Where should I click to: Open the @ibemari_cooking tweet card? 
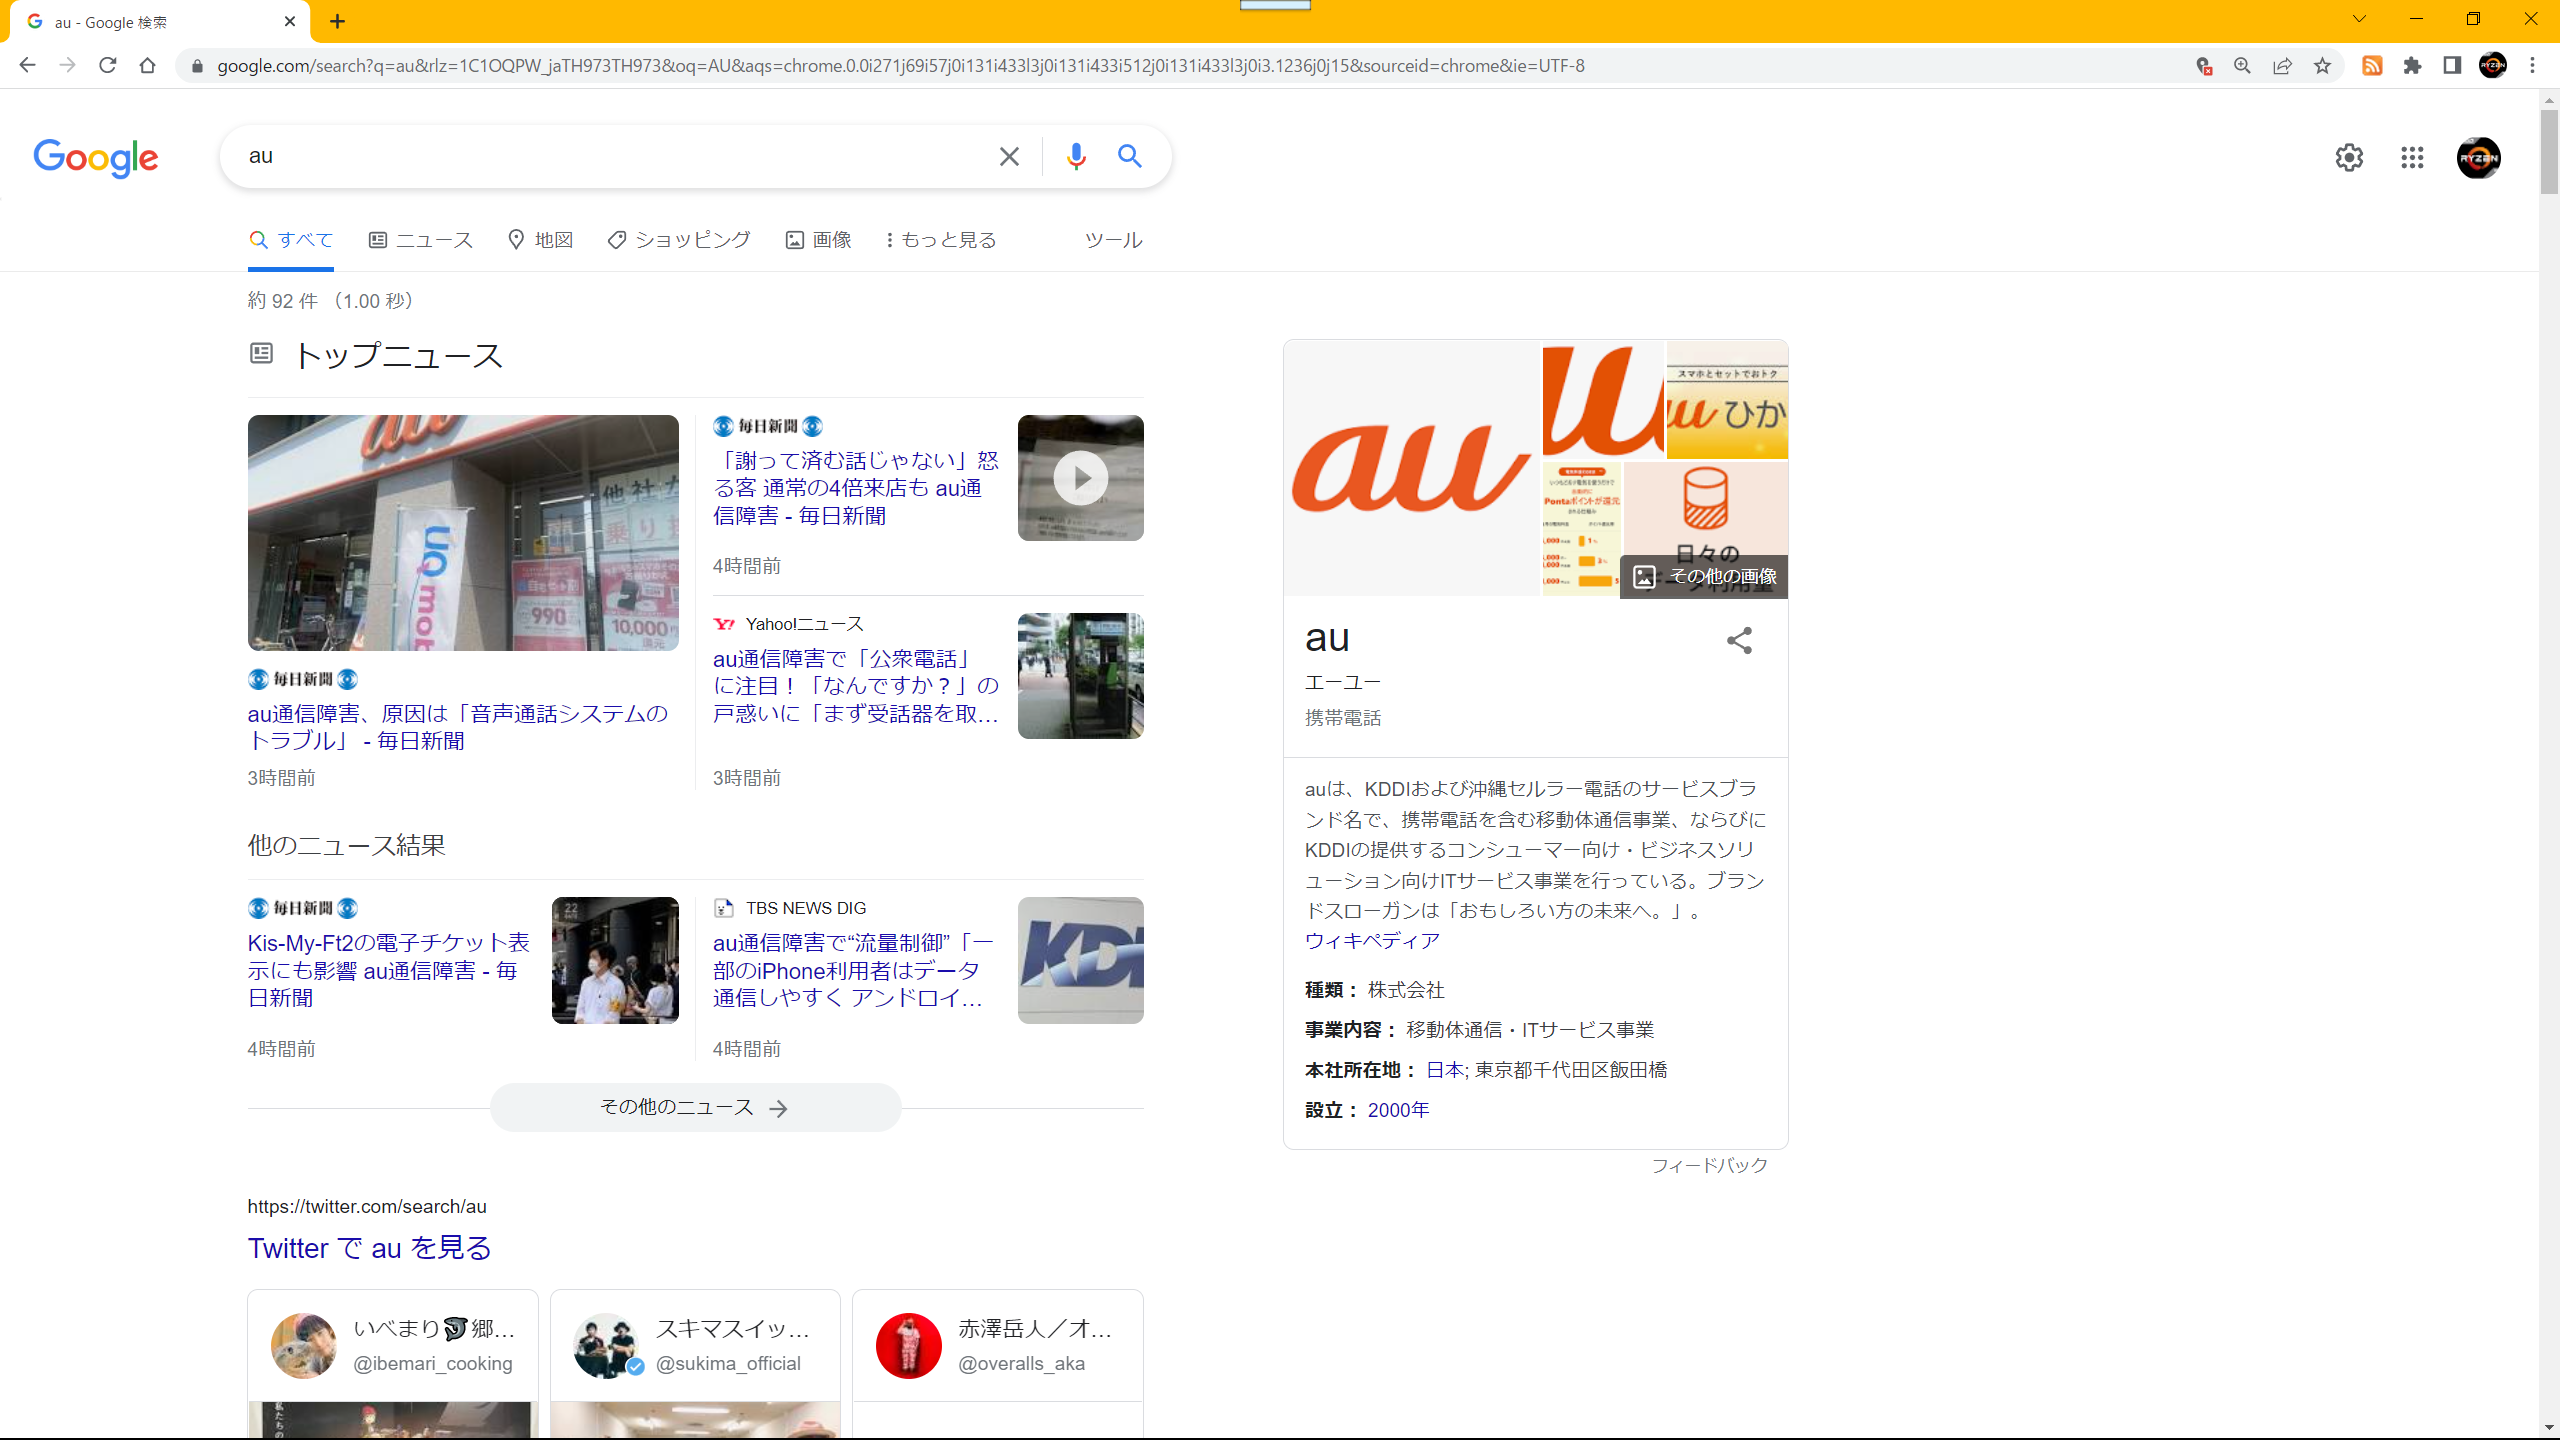coord(393,1364)
